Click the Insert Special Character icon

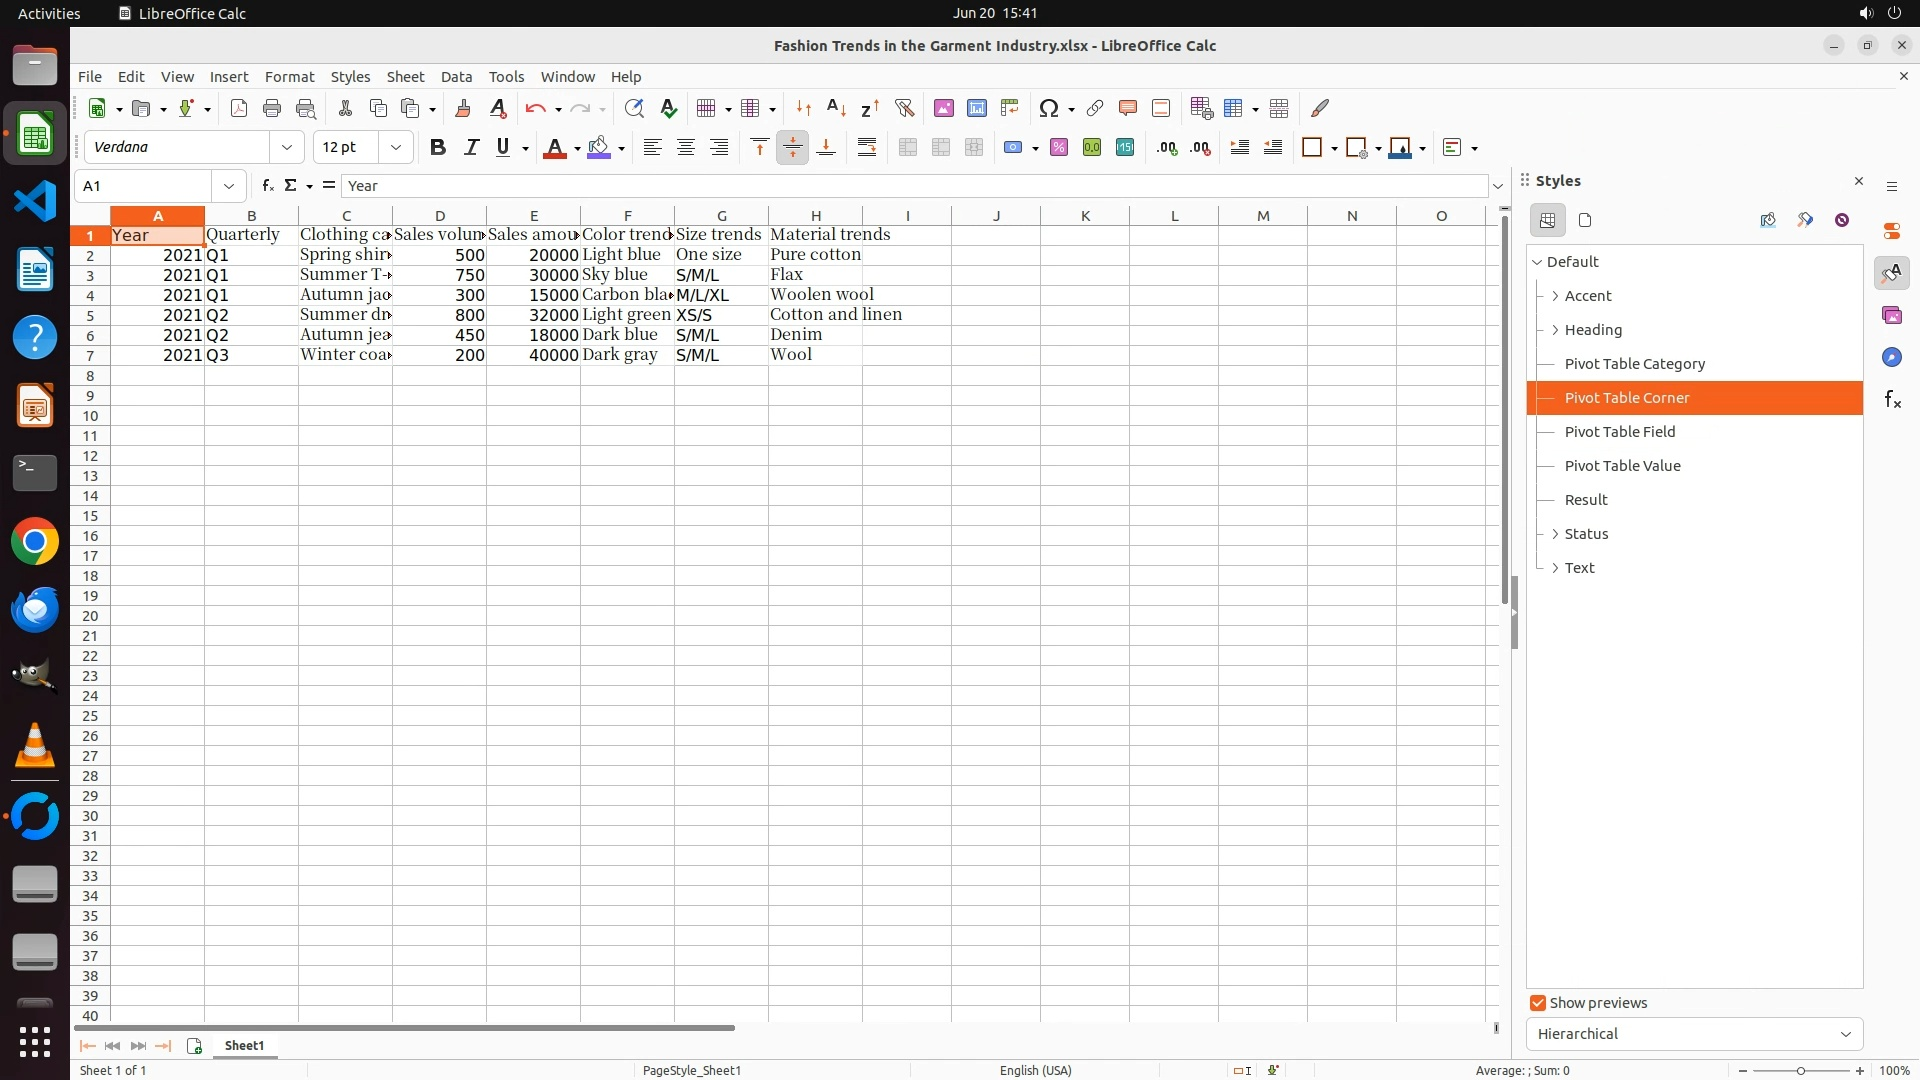(1048, 108)
